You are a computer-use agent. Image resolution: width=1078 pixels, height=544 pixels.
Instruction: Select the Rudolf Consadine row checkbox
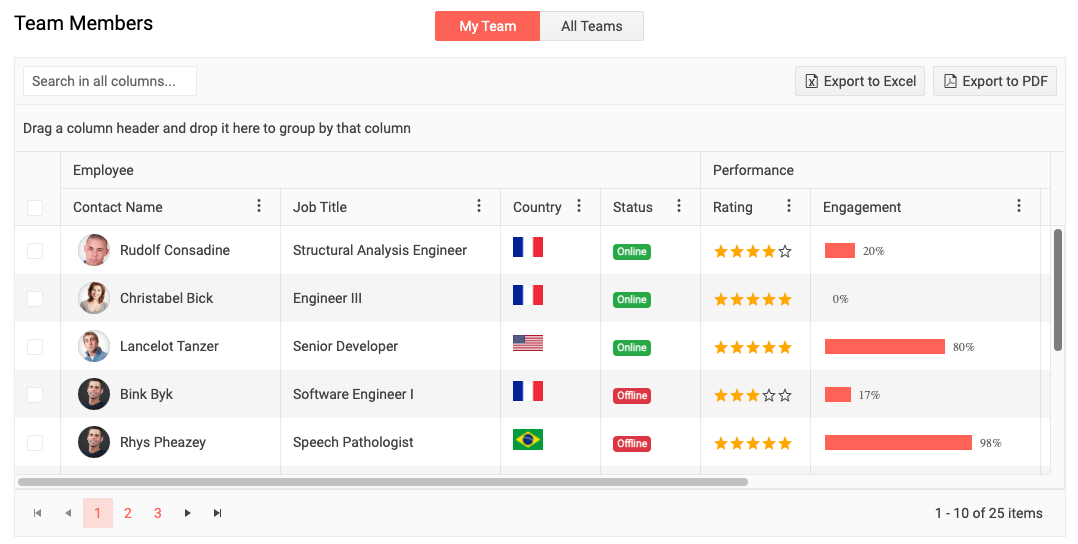pos(35,251)
